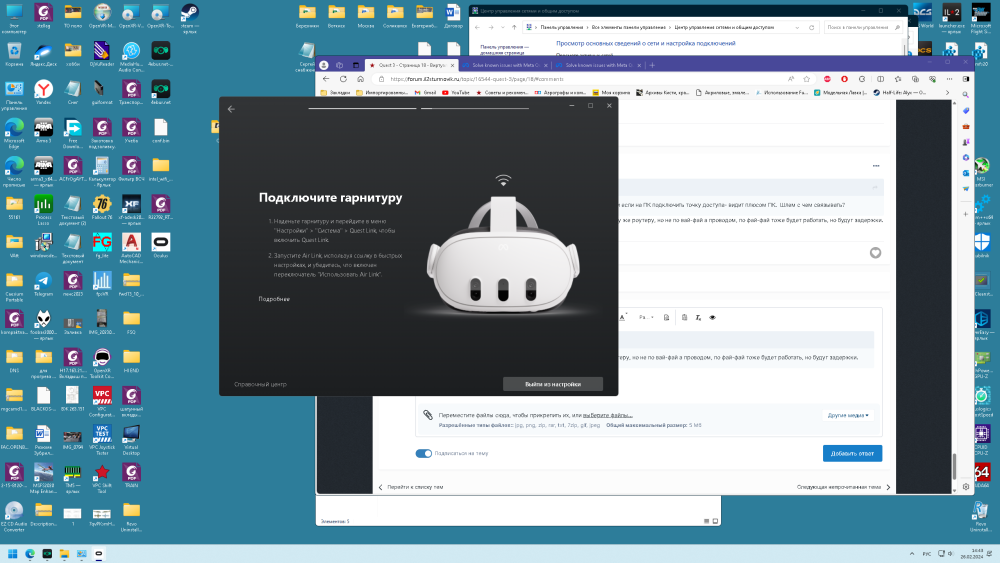
Task: Click the Edge address bar URL
Action: 476,79
